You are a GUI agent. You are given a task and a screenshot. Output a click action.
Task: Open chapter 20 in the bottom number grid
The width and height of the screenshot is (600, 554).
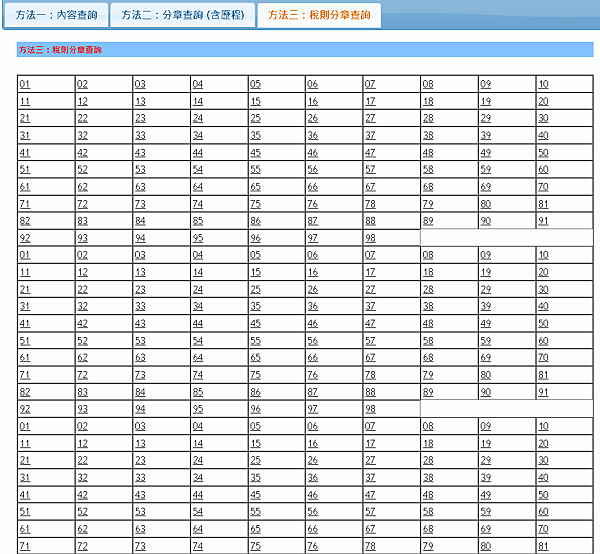pyautogui.click(x=543, y=443)
